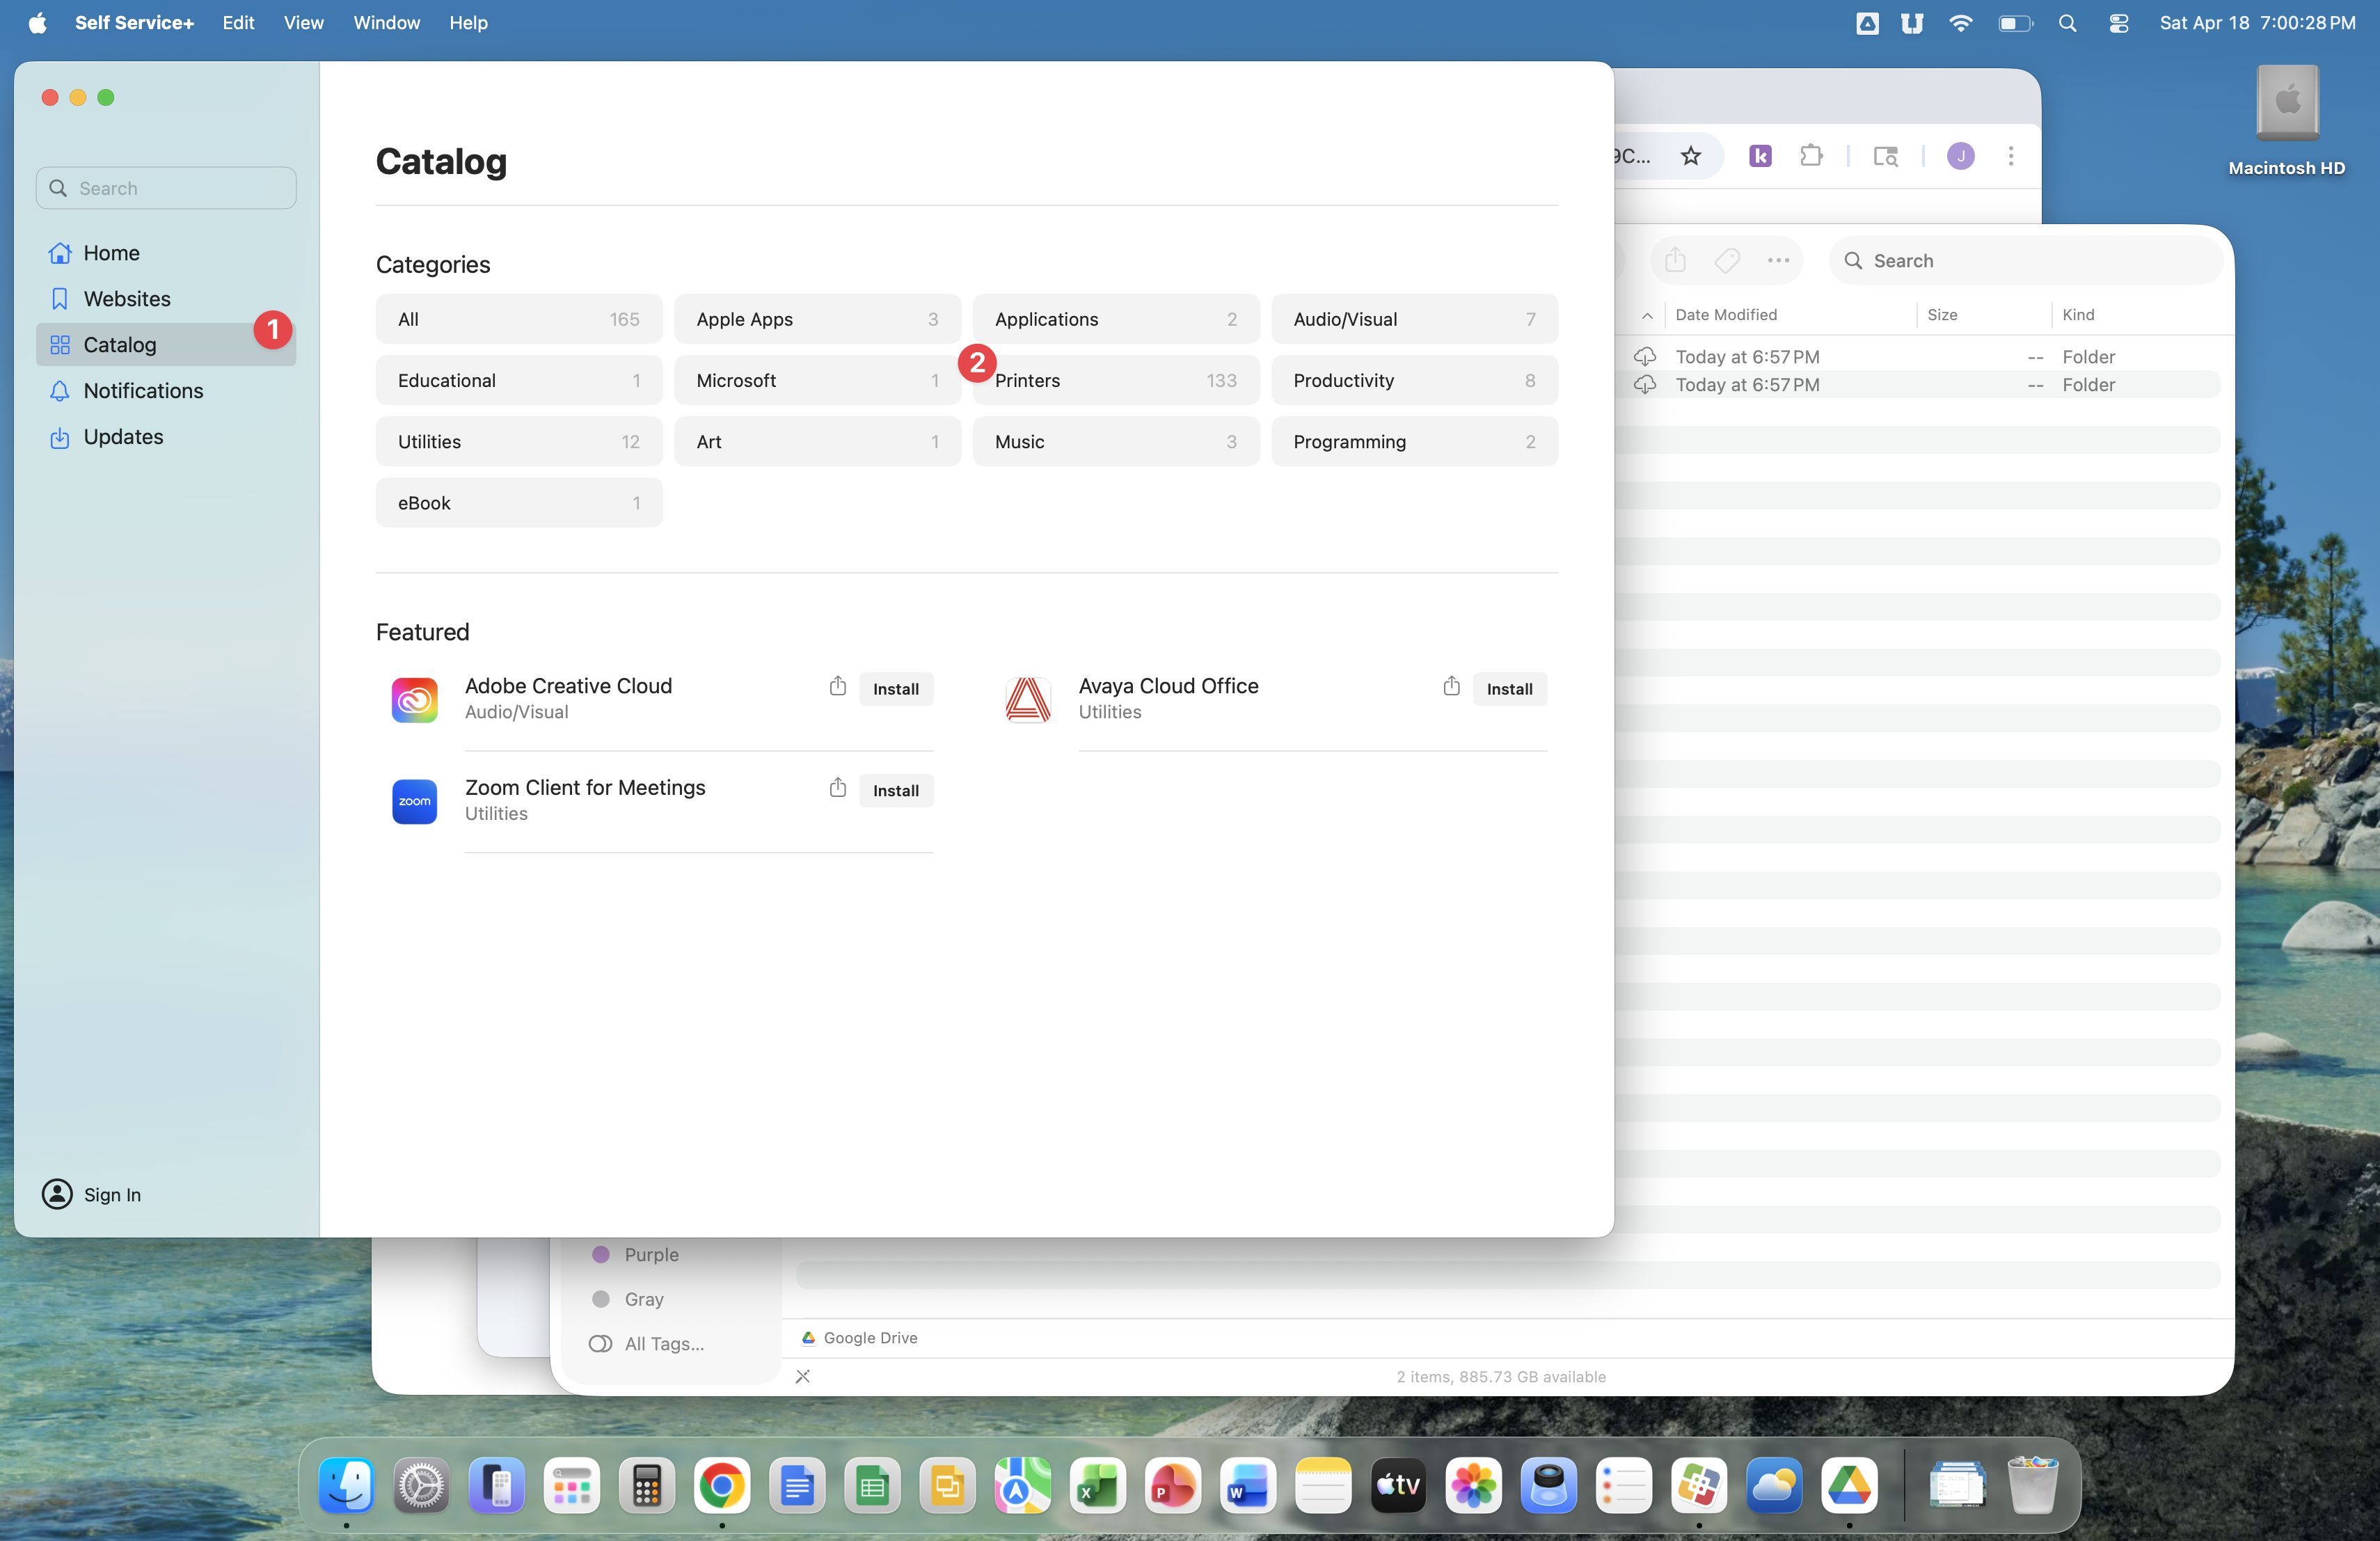The width and height of the screenshot is (2380, 1541).
Task: Open macOS Control Center in menu bar
Action: (2118, 22)
